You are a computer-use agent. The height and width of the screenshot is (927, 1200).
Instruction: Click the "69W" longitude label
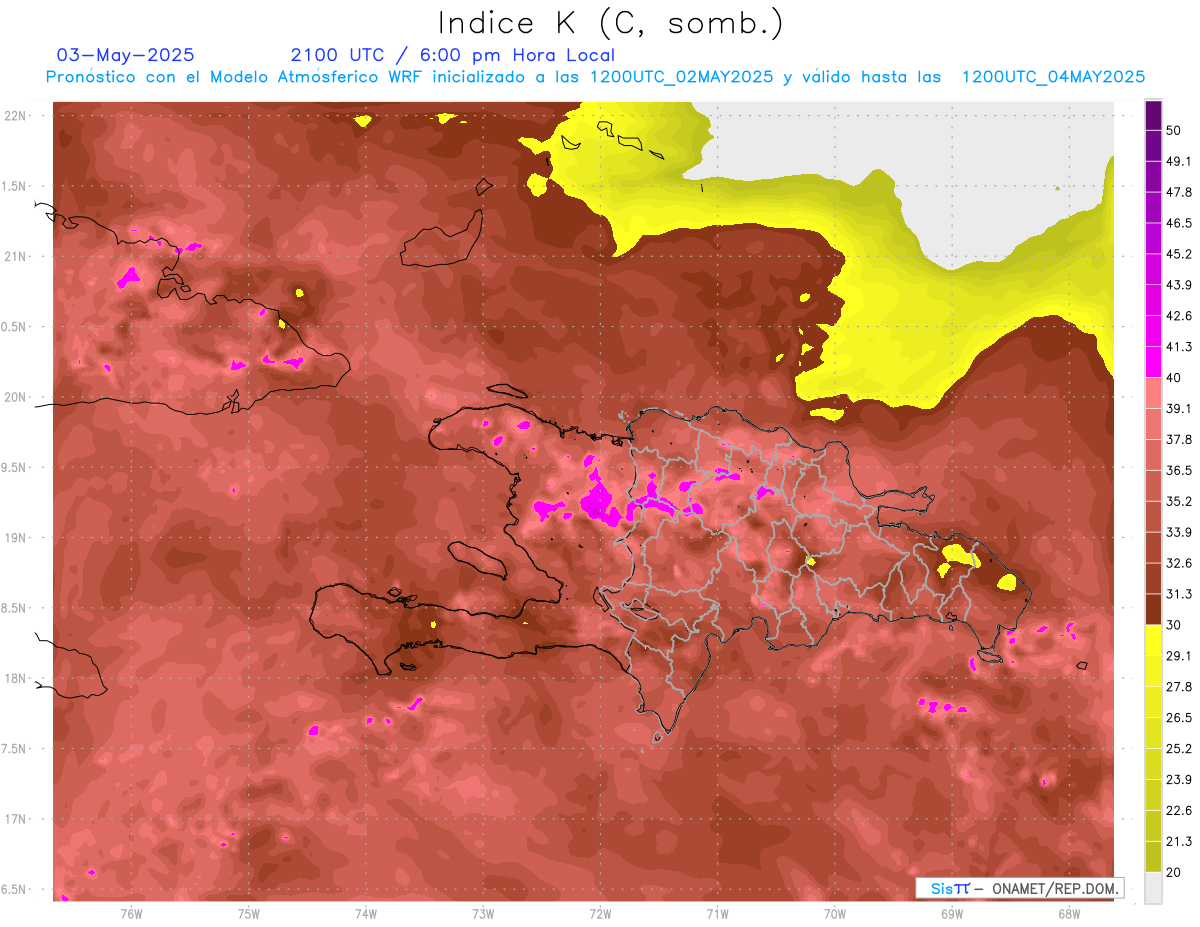tap(952, 912)
